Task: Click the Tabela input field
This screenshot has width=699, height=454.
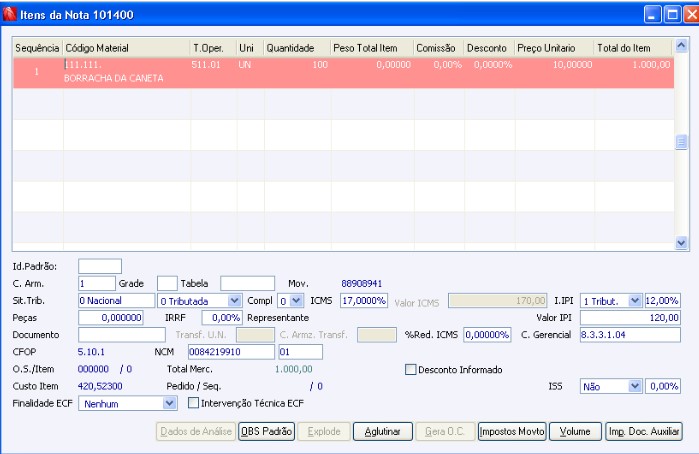Action: [x=247, y=283]
